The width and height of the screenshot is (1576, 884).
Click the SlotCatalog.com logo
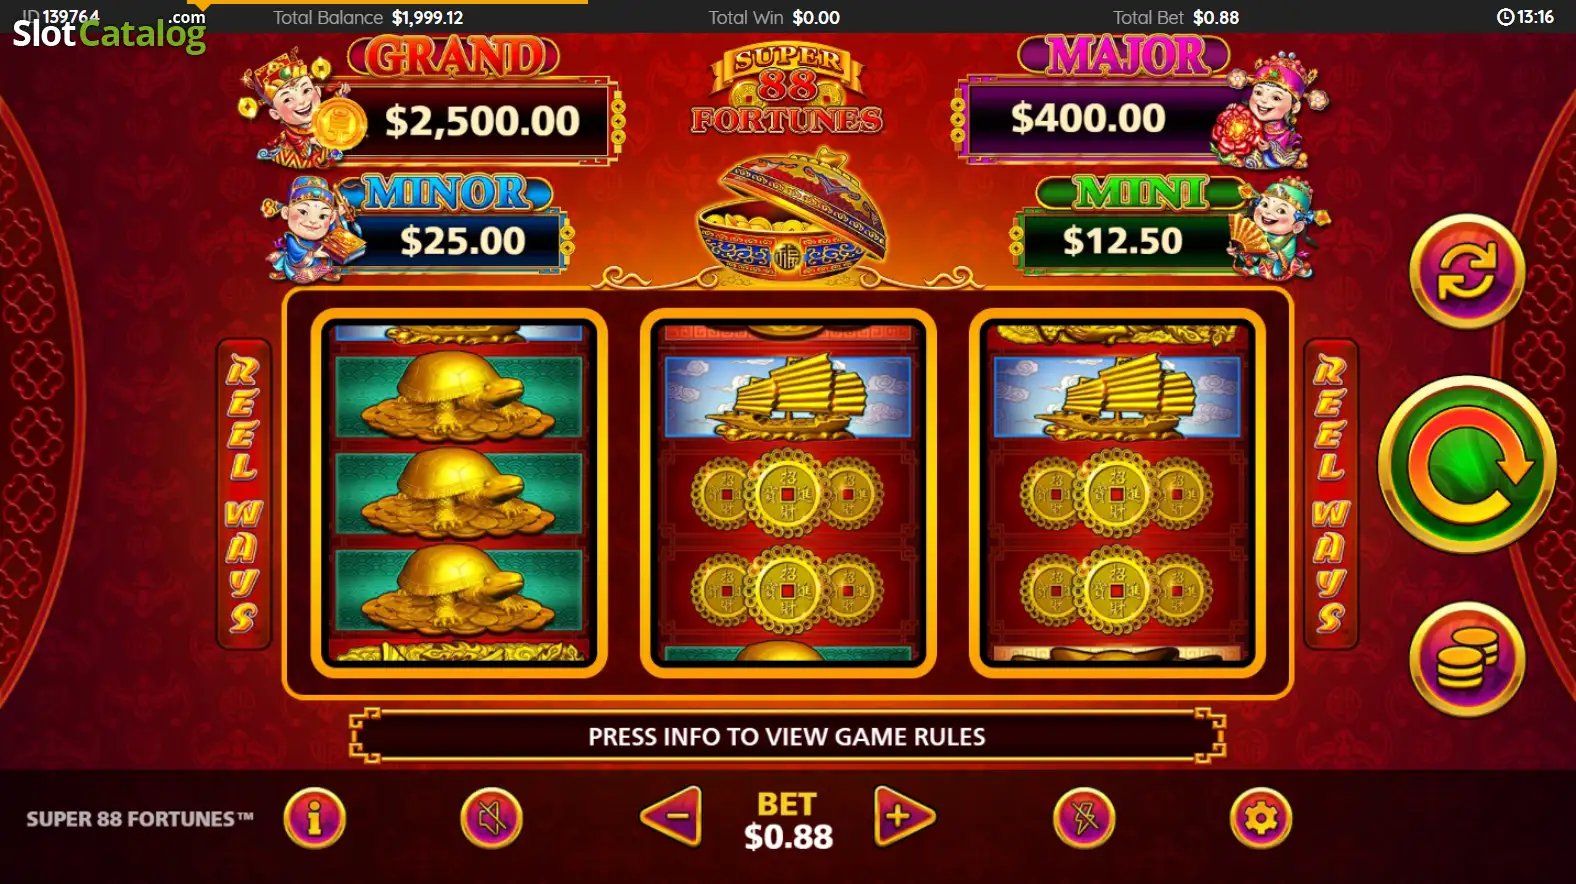point(108,31)
